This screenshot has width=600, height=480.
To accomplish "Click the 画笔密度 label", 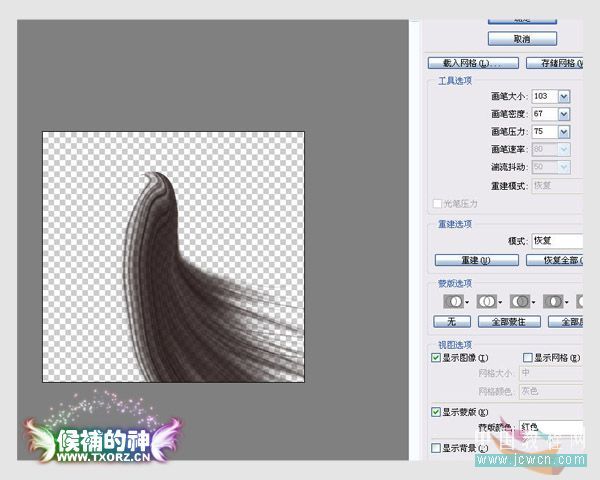I will (508, 114).
